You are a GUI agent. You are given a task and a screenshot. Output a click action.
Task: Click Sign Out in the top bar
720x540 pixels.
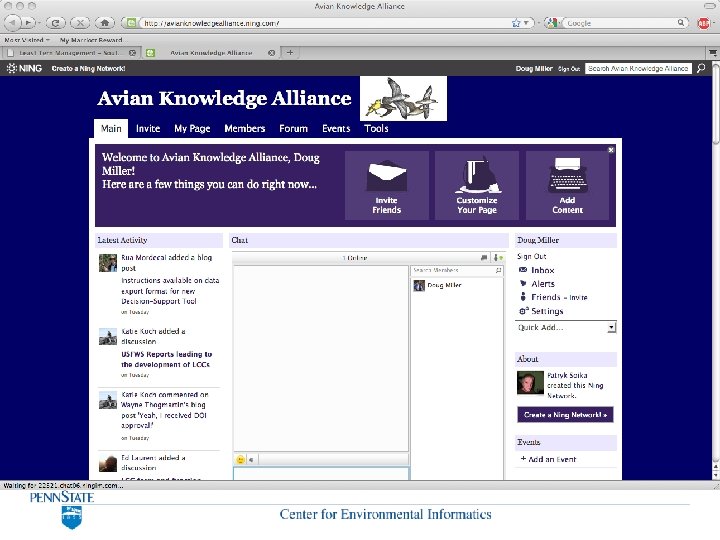(569, 69)
